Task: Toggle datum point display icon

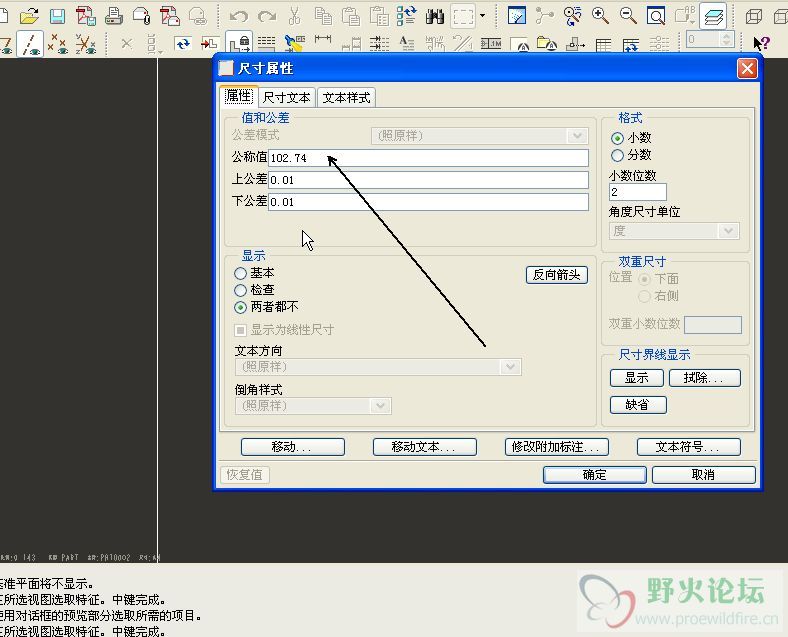Action: click(58, 44)
